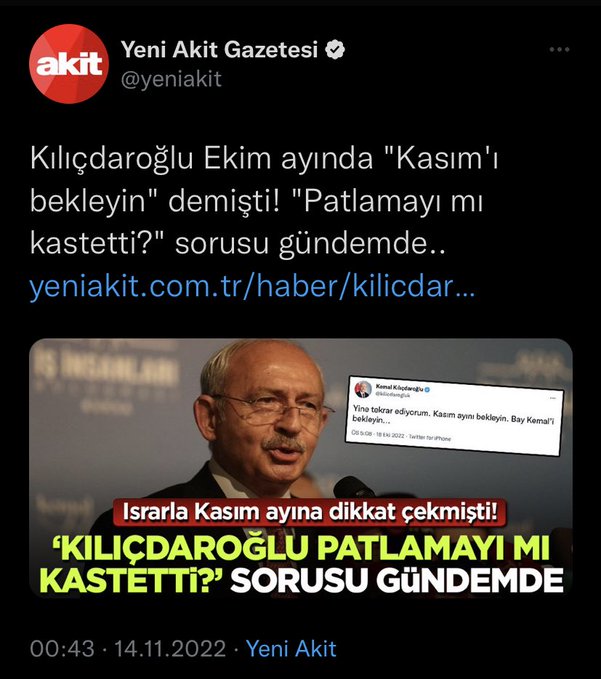Click the tweet text about Kılıçdaroğlu Ekim ayında
This screenshot has width=601, height=679.
click(x=264, y=201)
